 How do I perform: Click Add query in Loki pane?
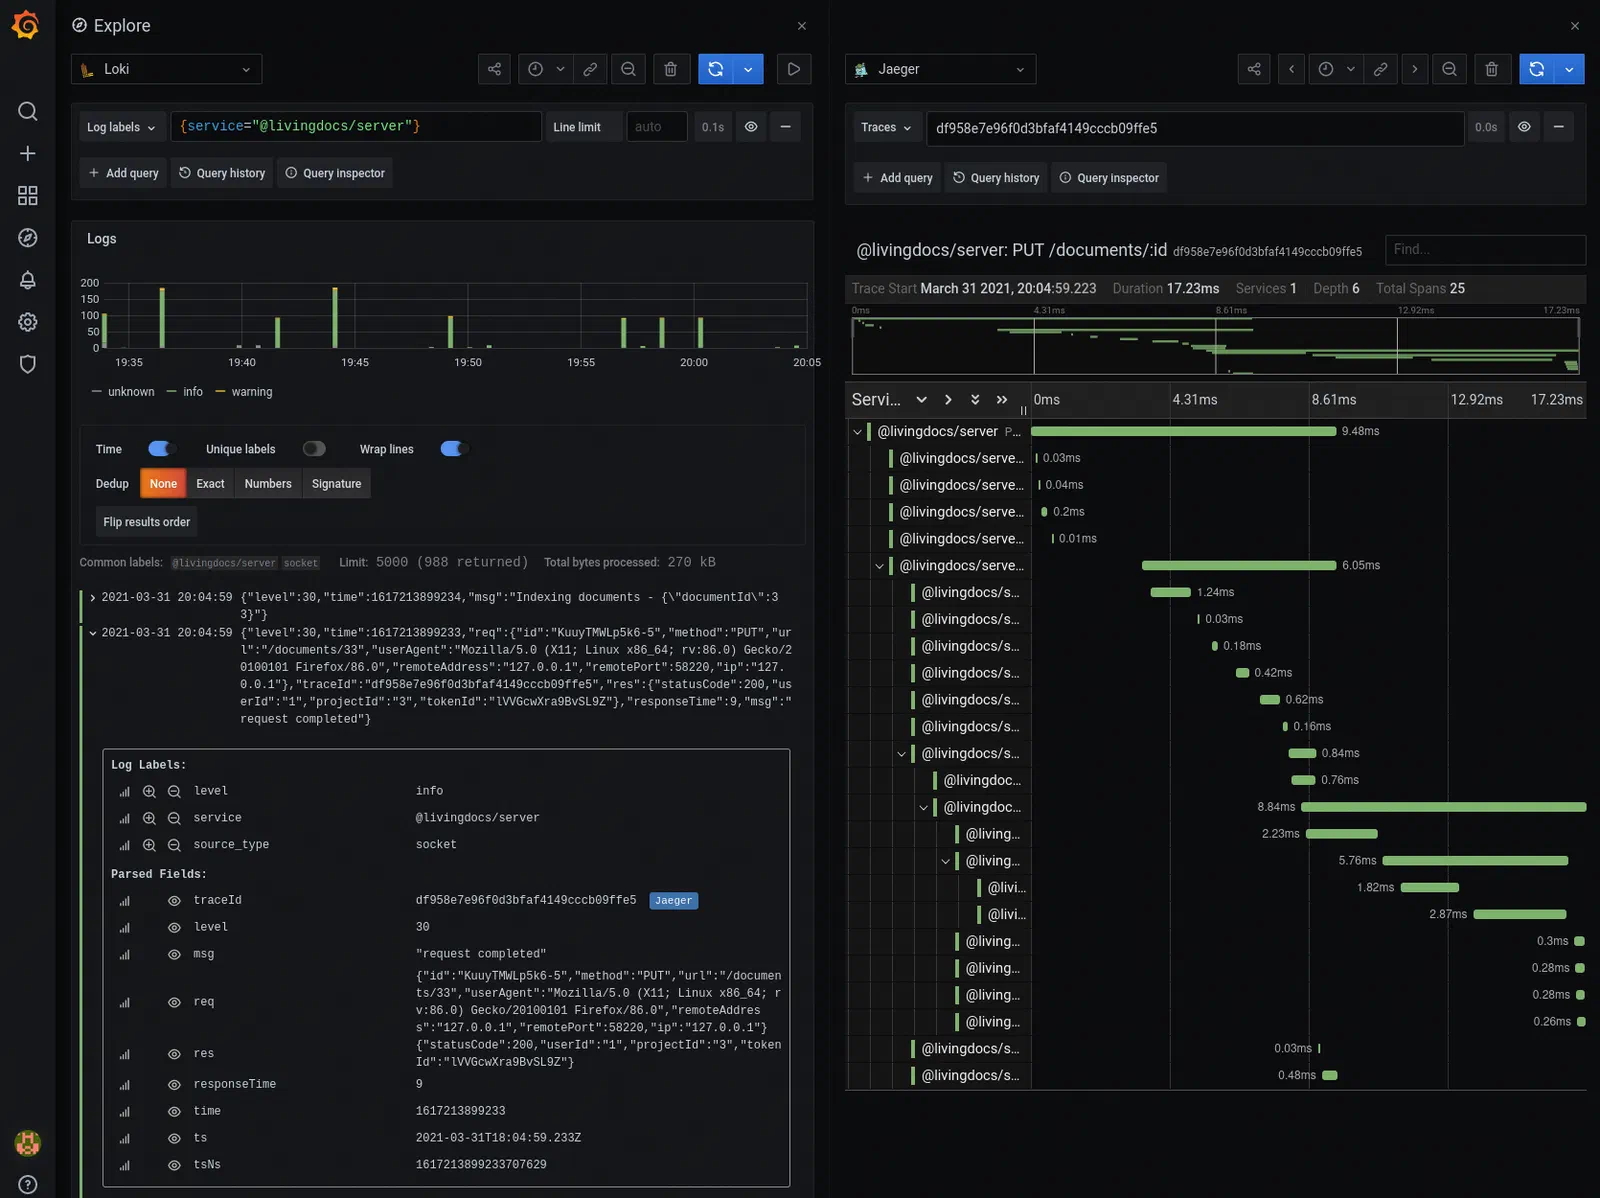coord(123,173)
